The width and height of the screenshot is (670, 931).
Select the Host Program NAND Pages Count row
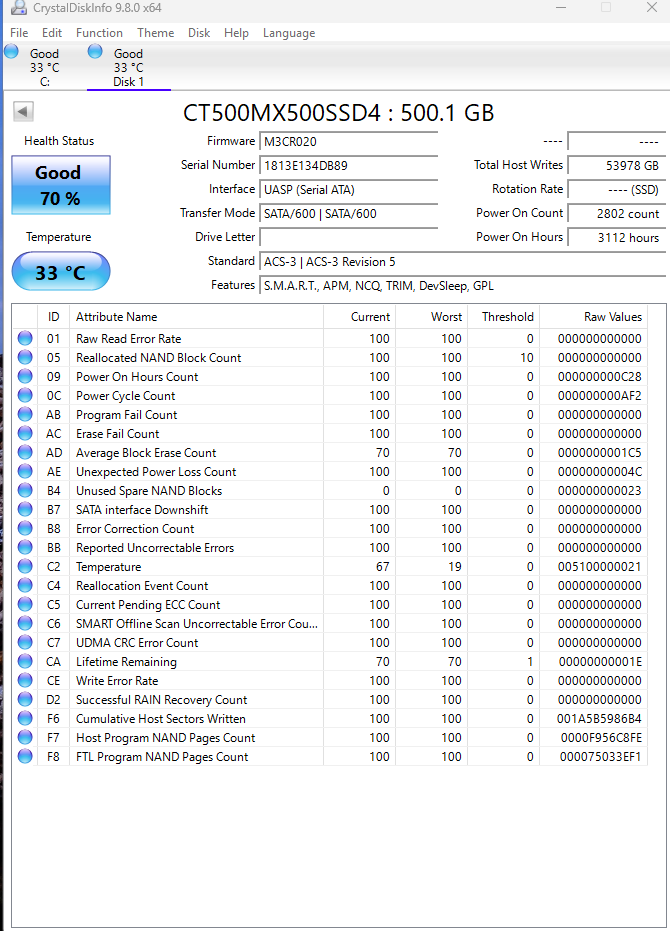330,737
